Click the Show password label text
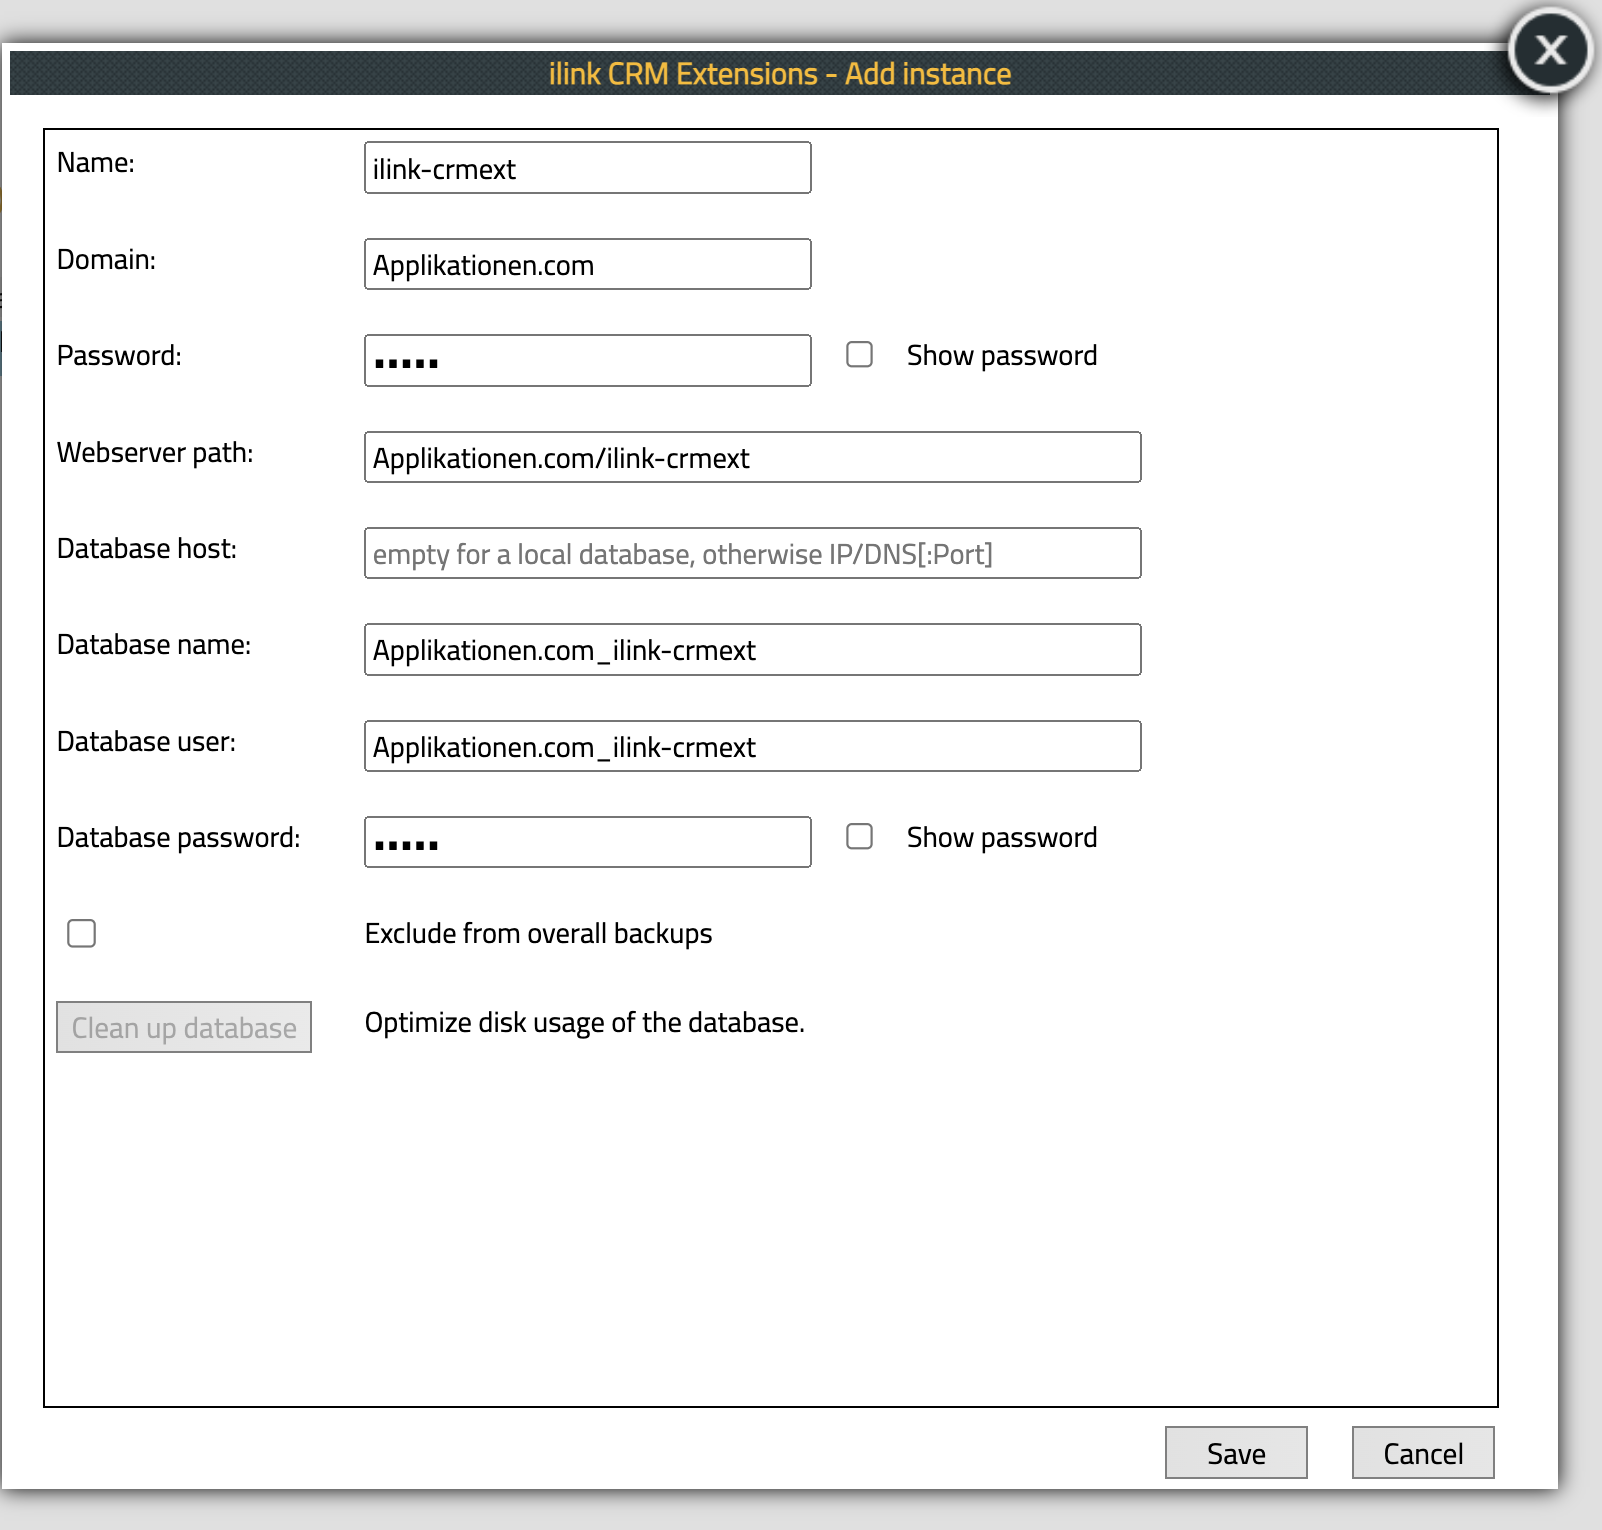This screenshot has width=1602, height=1530. (x=1000, y=354)
